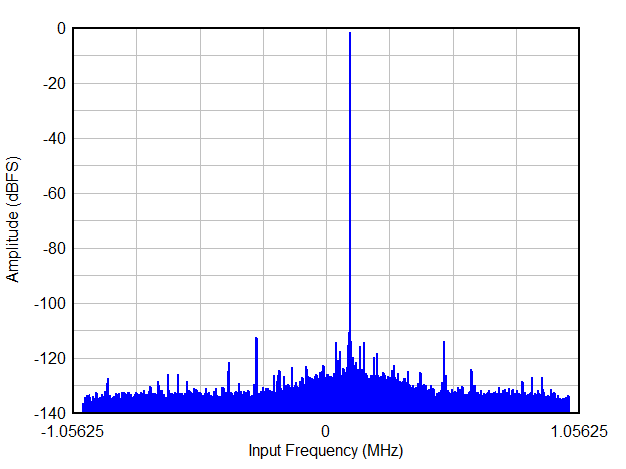The image size is (626, 469).
Task: Select the -40 y-axis tick label
Action: pos(54,139)
